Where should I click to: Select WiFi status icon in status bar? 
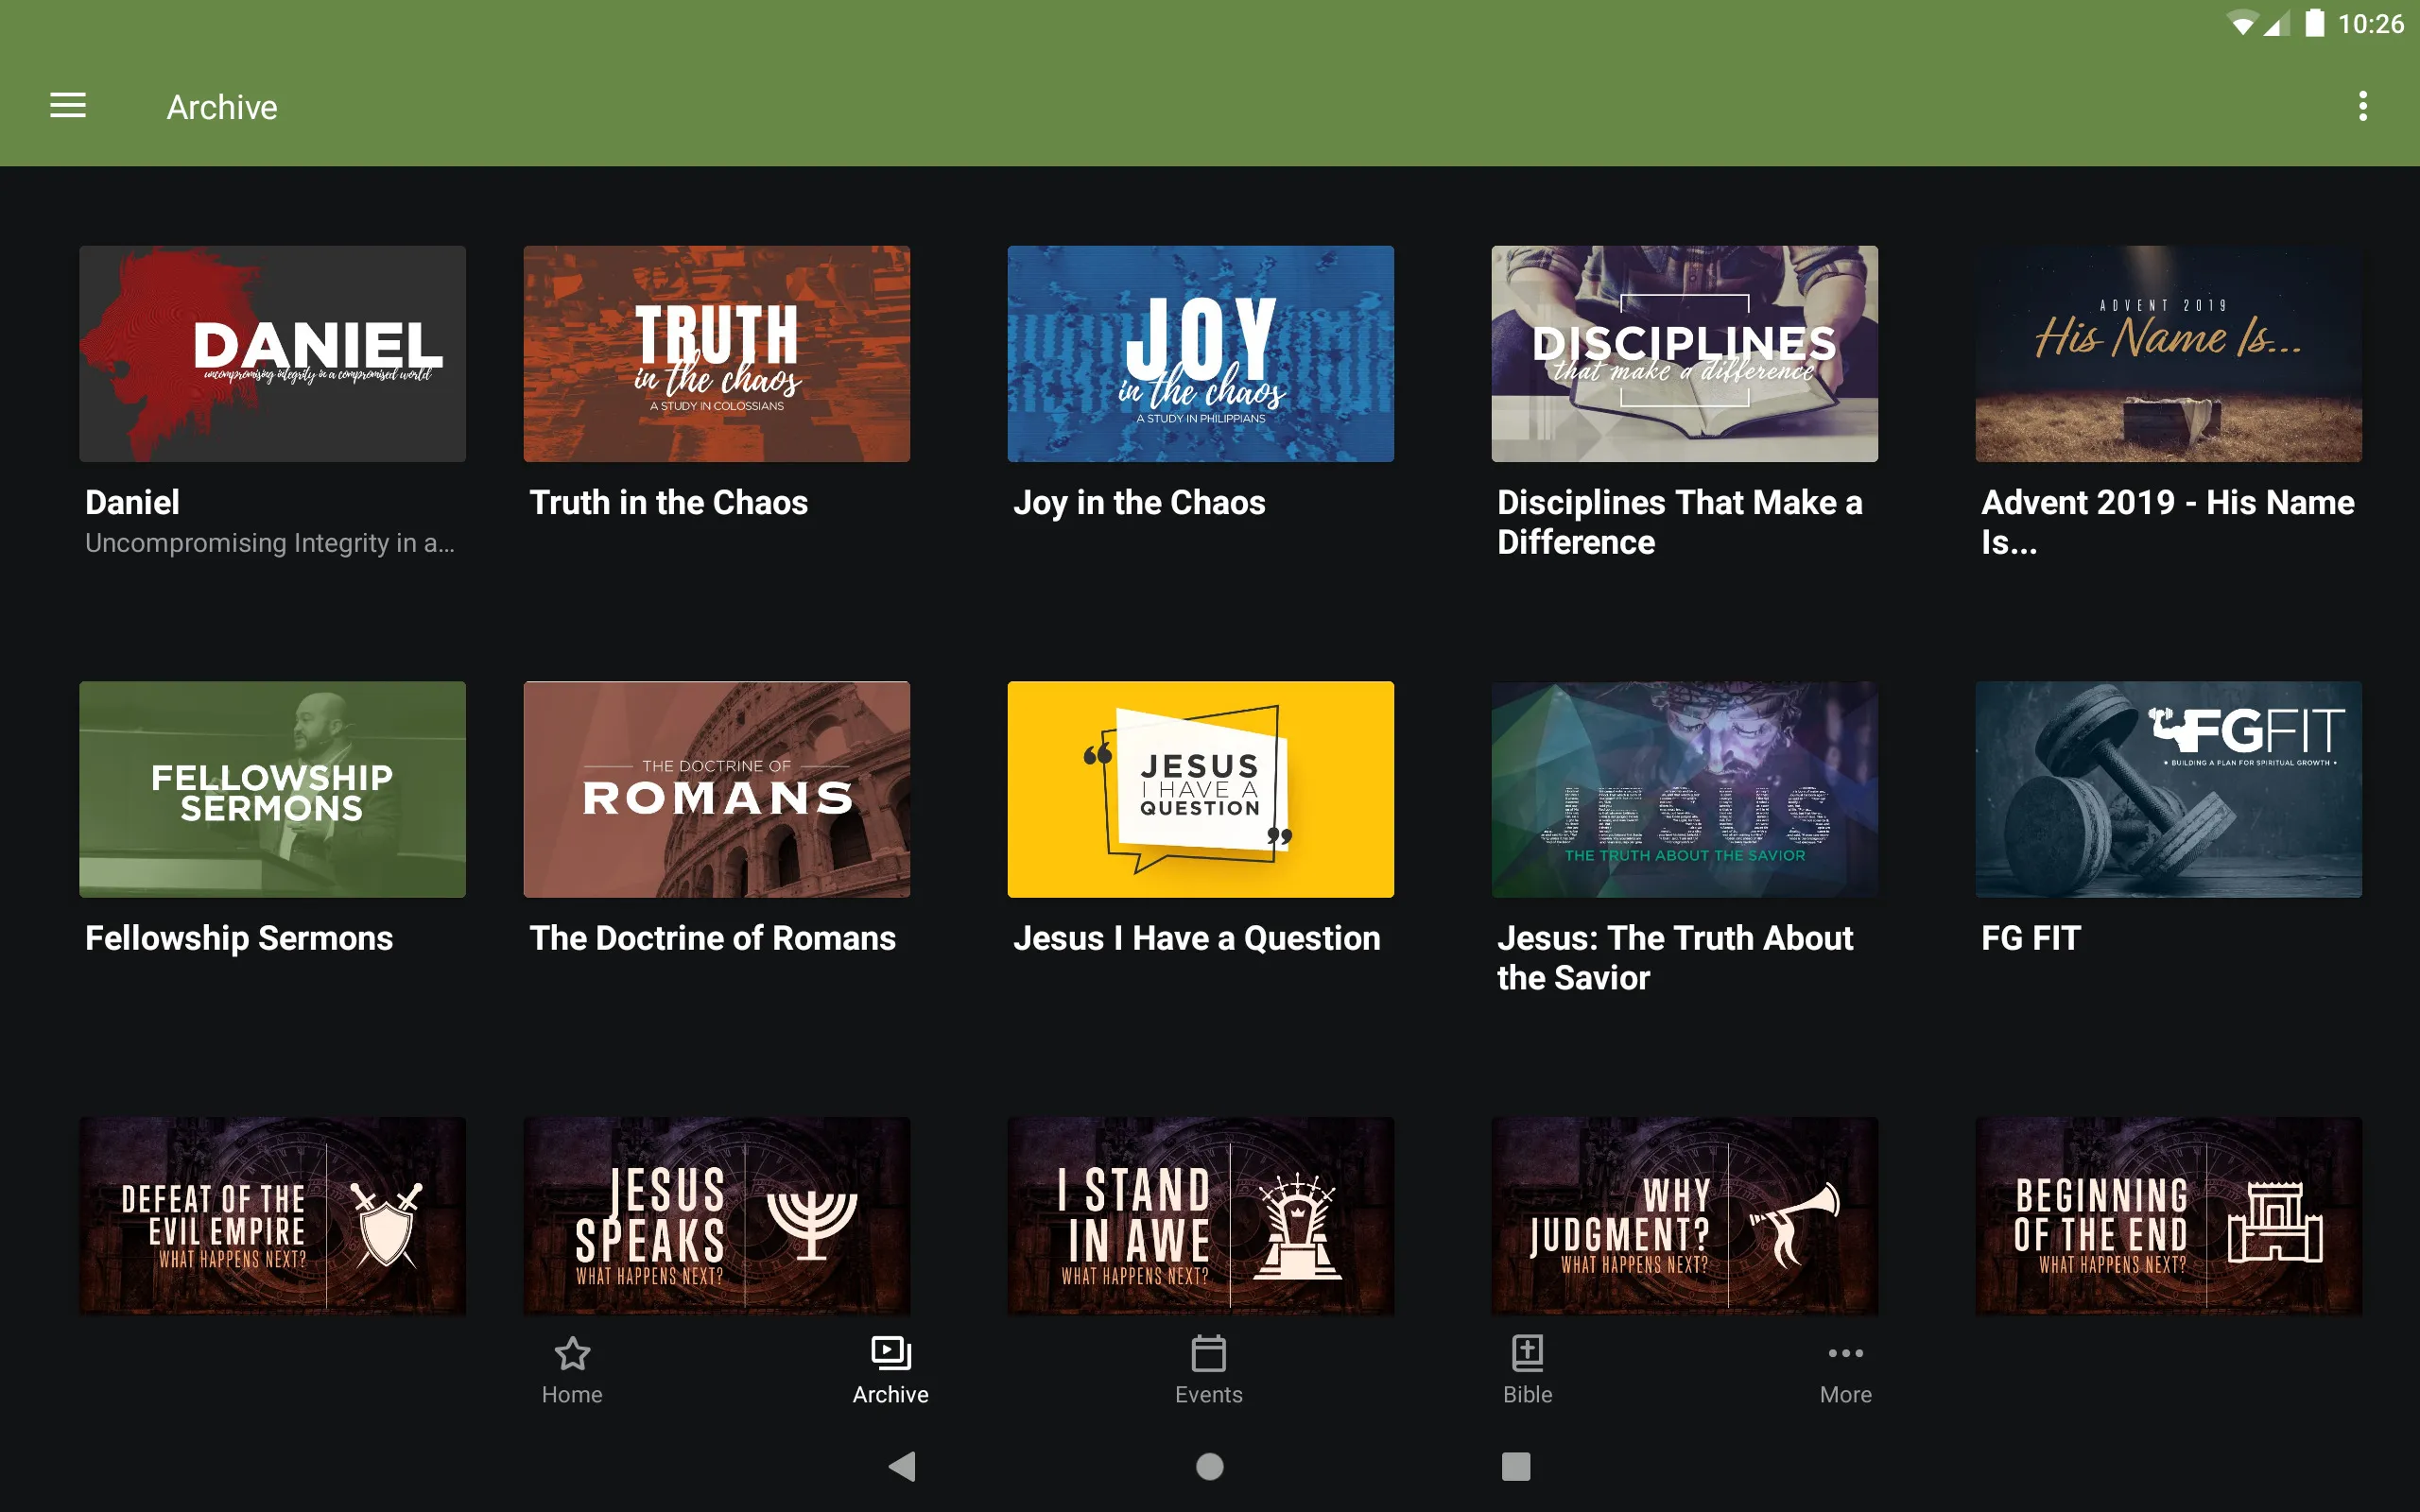(2236, 25)
